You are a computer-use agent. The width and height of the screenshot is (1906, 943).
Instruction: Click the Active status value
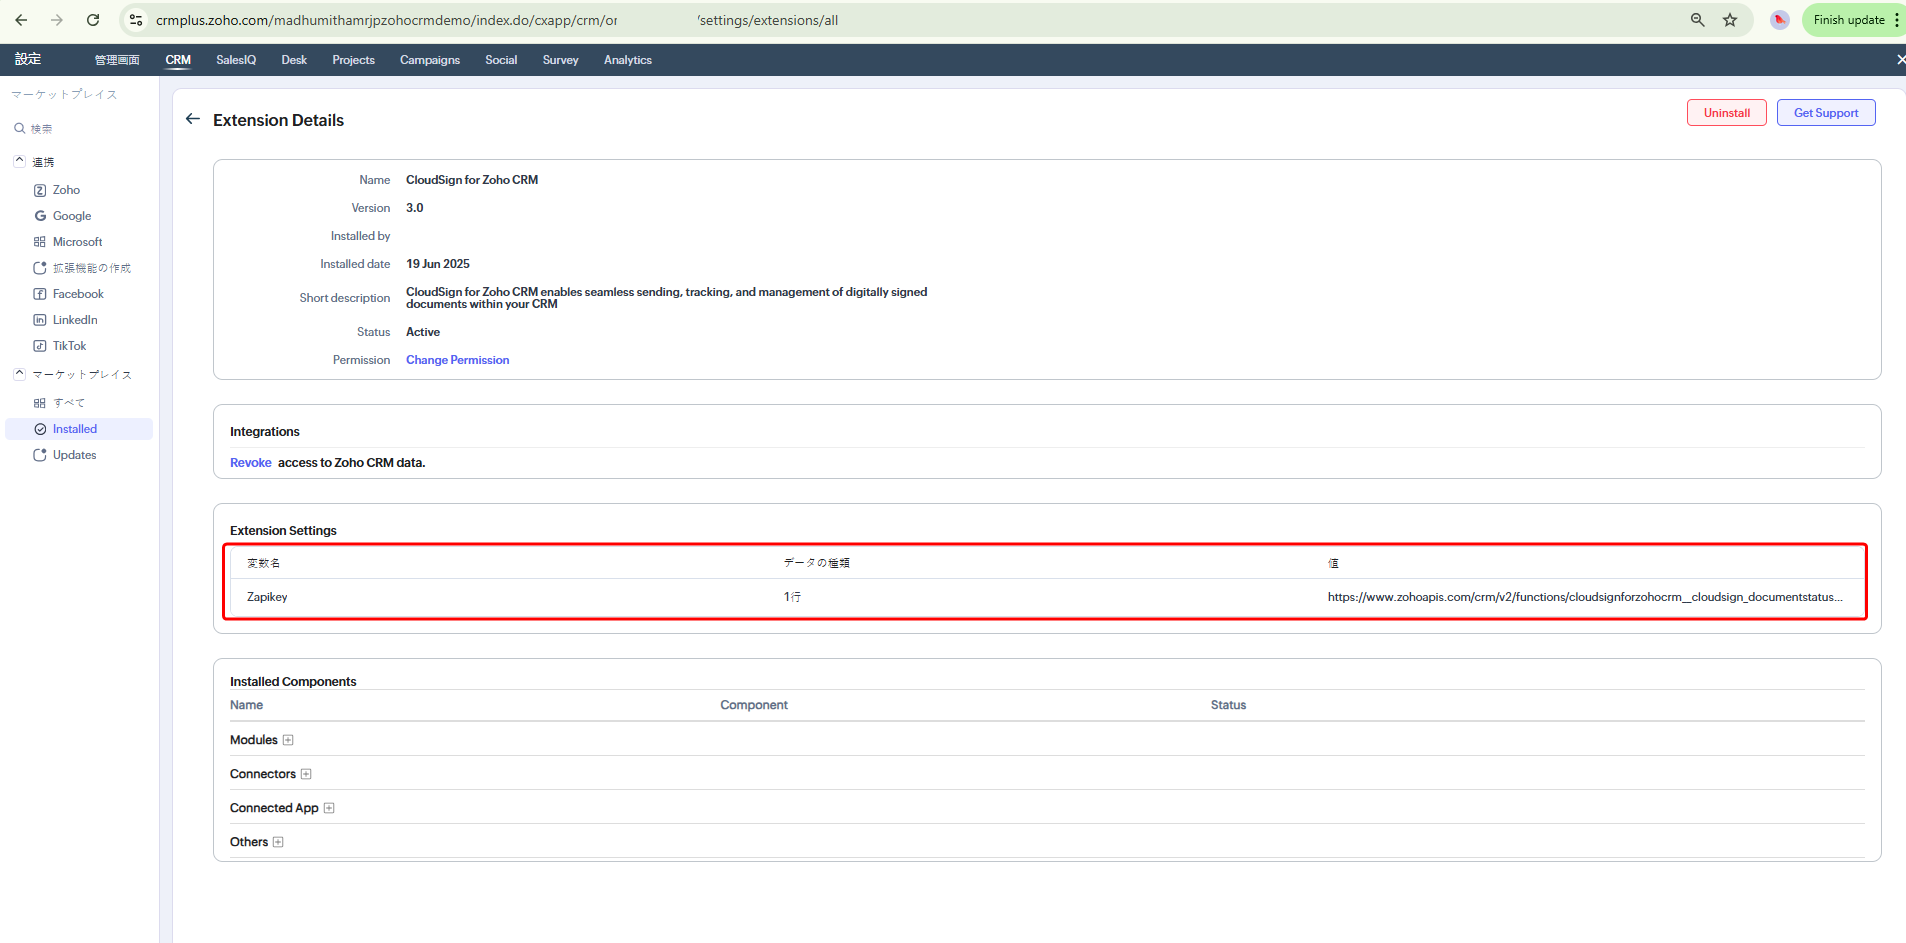click(423, 332)
